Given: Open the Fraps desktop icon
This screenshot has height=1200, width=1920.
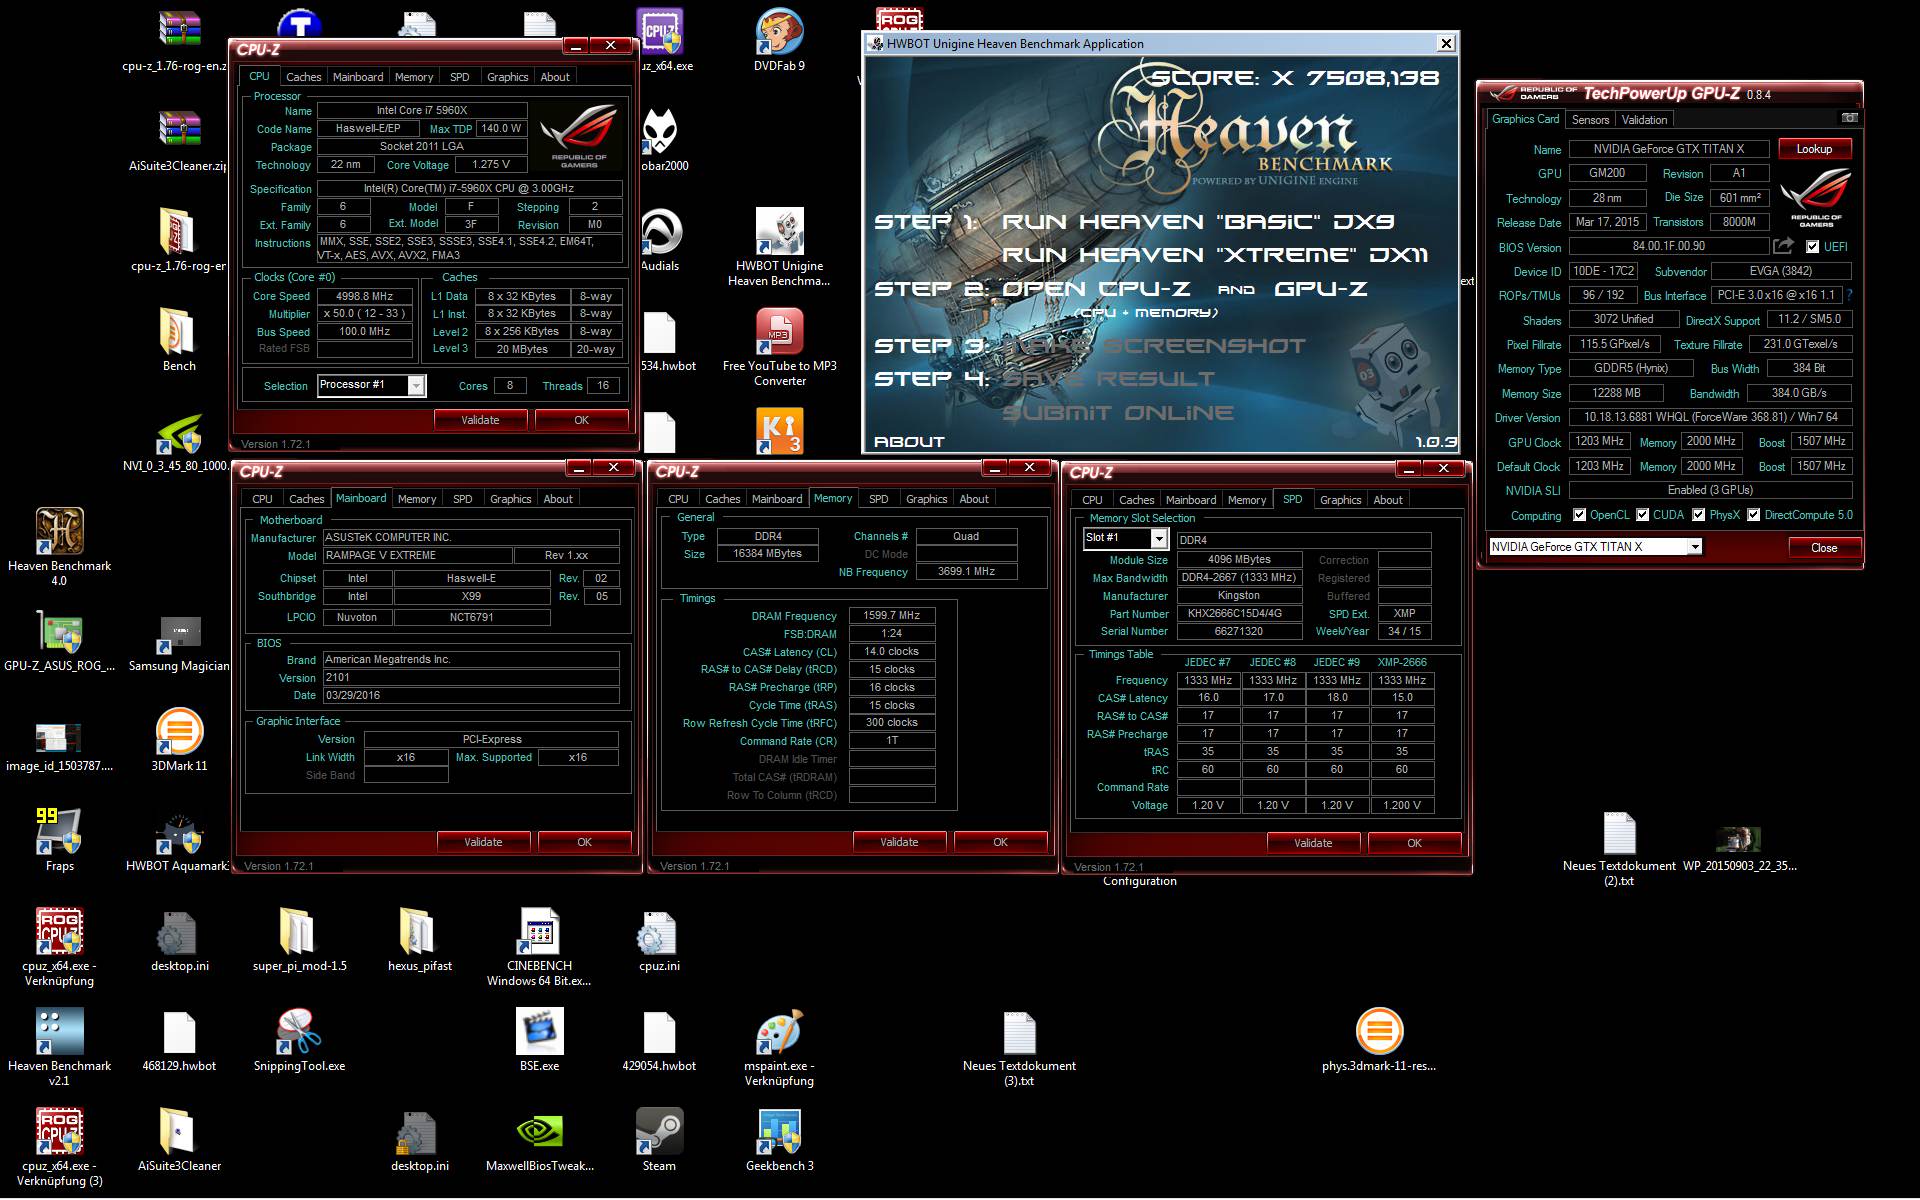Looking at the screenshot, I should click(59, 832).
